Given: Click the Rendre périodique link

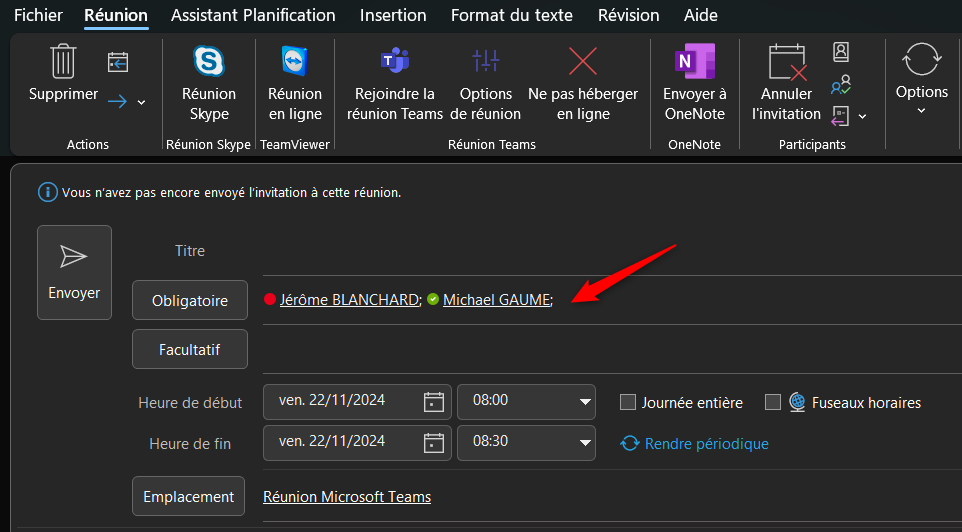Looking at the screenshot, I should (x=706, y=443).
